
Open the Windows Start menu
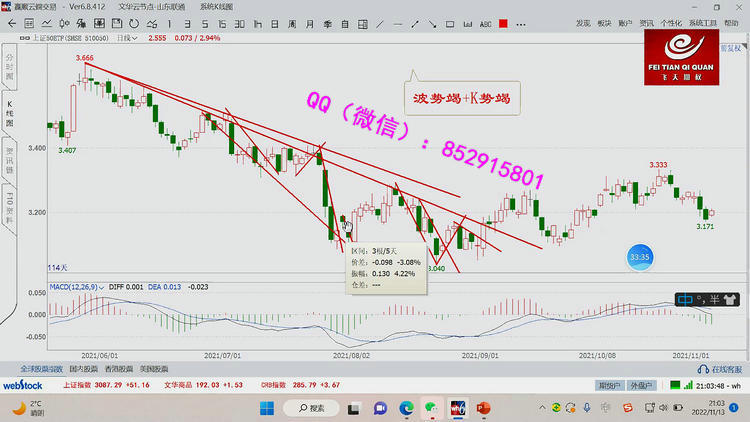[x=267, y=408]
